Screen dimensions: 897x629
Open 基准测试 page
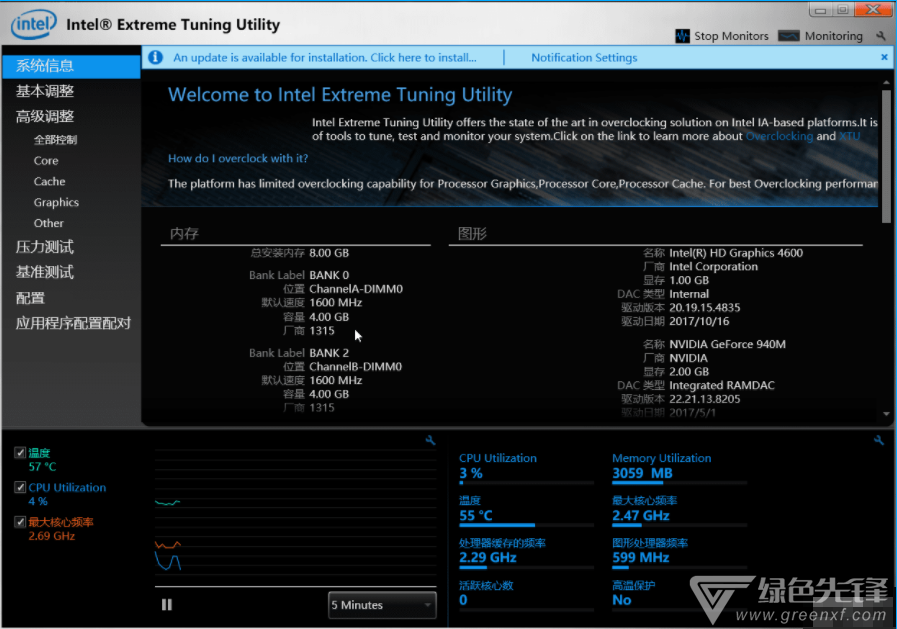(45, 272)
